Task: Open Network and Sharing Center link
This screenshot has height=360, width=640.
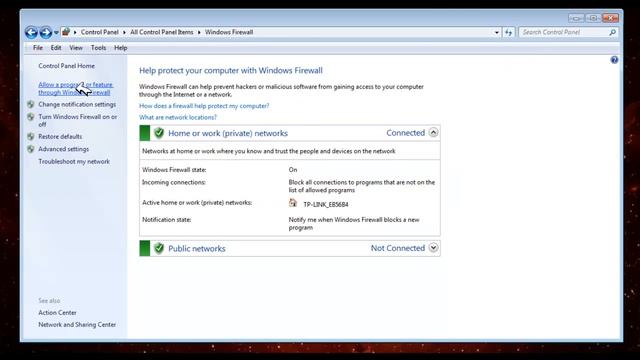Action: [77, 325]
